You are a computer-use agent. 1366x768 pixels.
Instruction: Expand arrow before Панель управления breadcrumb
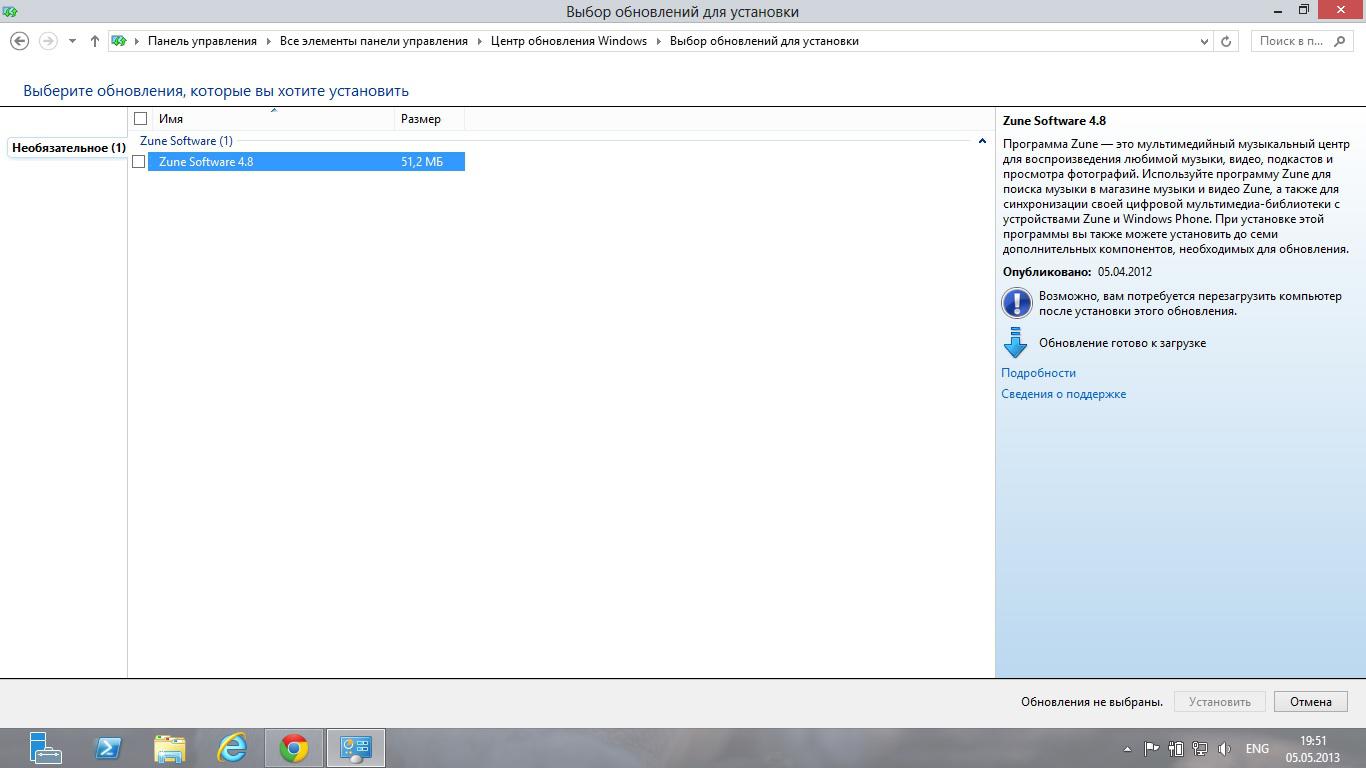click(137, 41)
